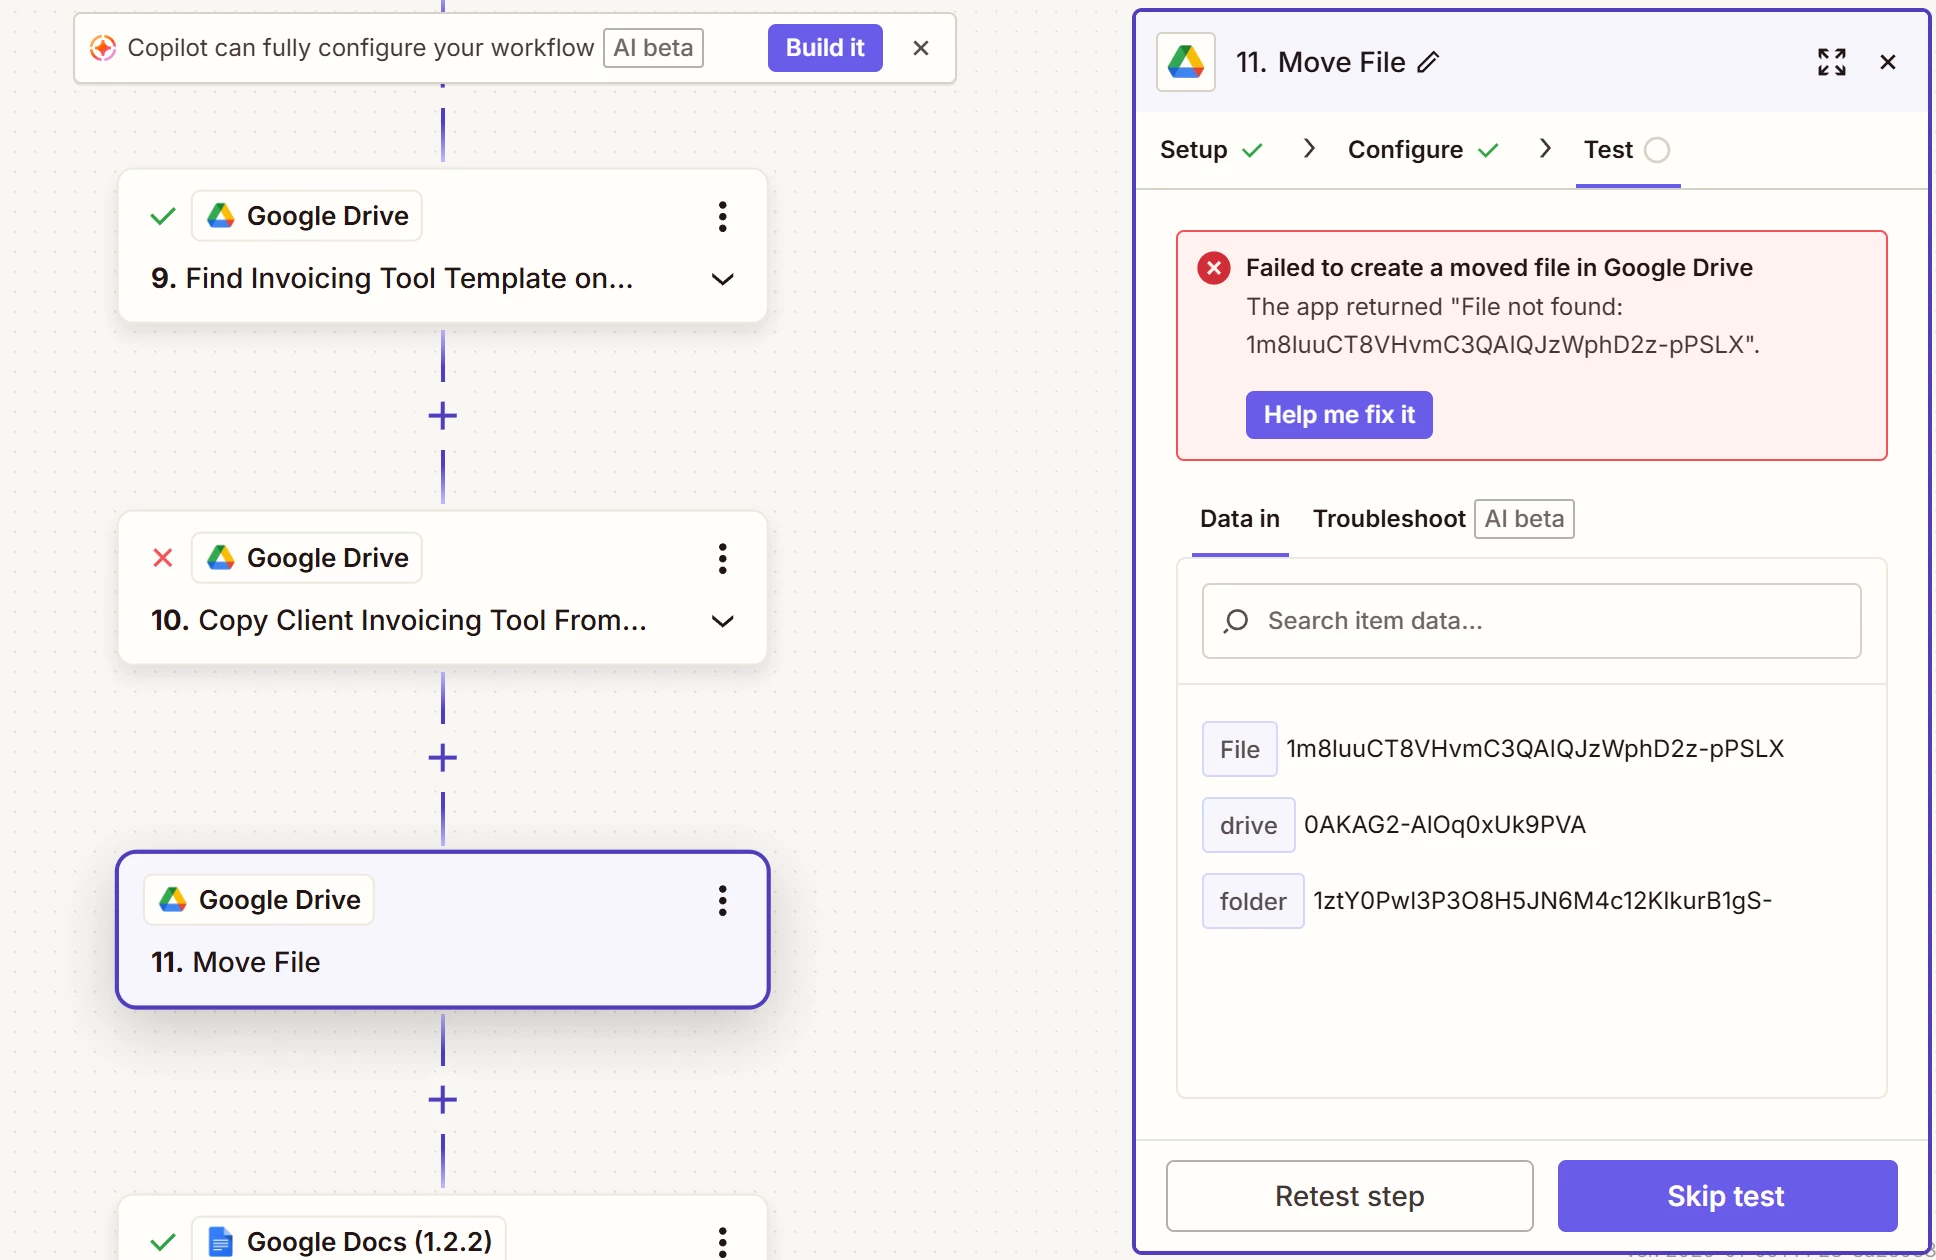Click the Skip test button

[1726, 1196]
